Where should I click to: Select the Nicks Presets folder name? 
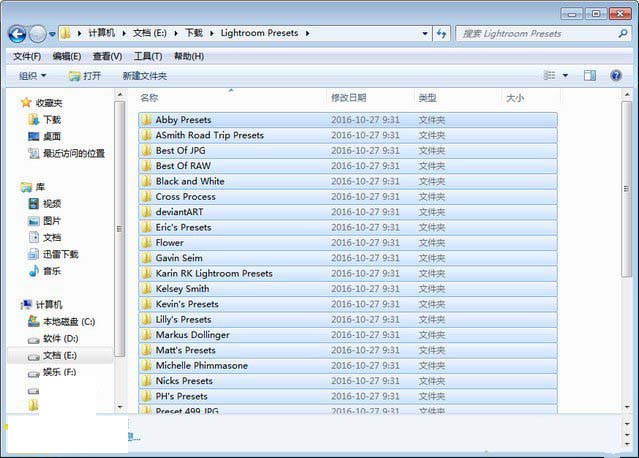(x=184, y=381)
